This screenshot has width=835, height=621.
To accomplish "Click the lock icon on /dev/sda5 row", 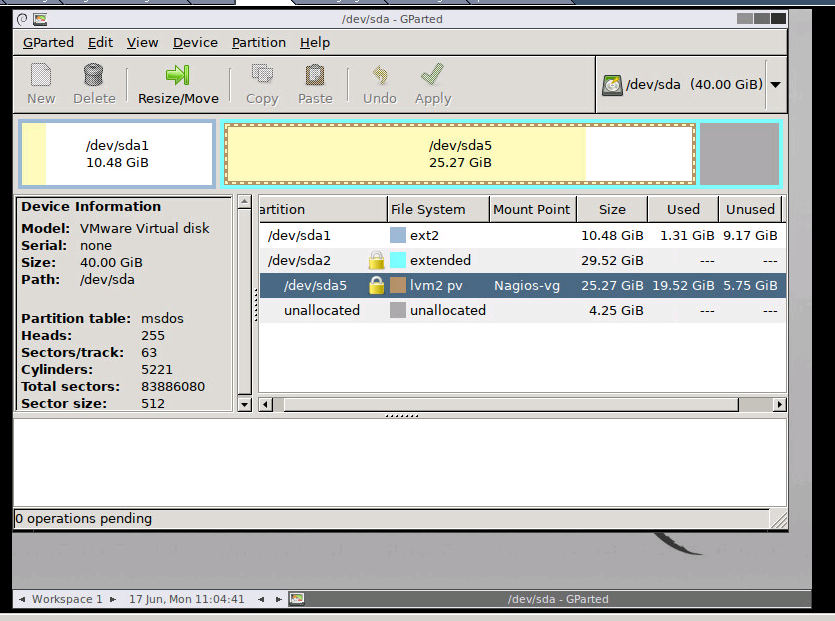I will [x=376, y=286].
